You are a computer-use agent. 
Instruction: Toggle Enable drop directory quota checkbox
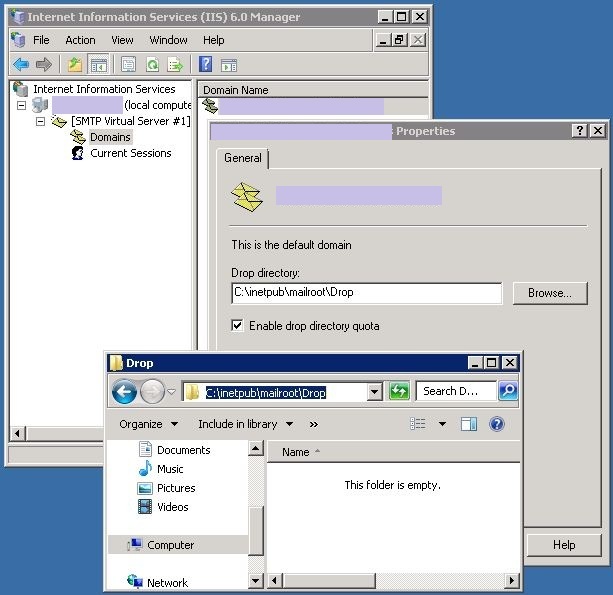237,325
